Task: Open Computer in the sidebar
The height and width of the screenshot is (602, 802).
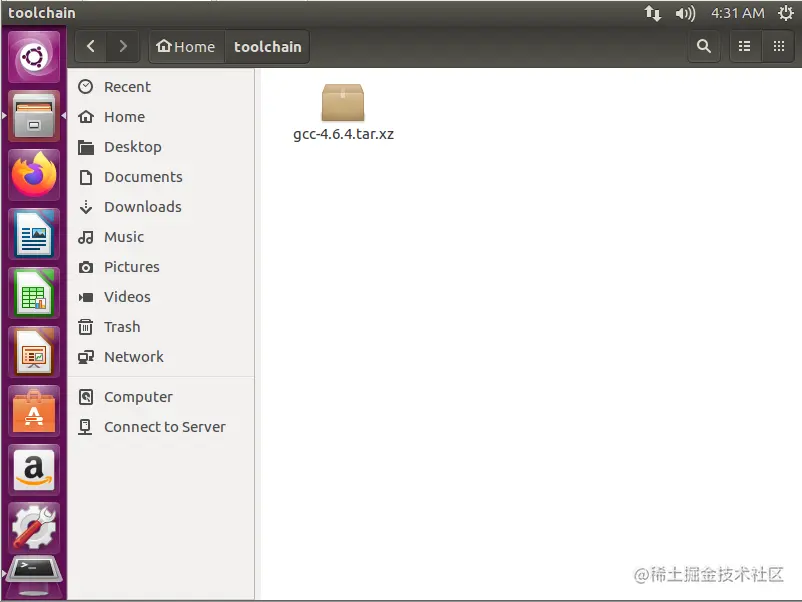Action: tap(161, 397)
